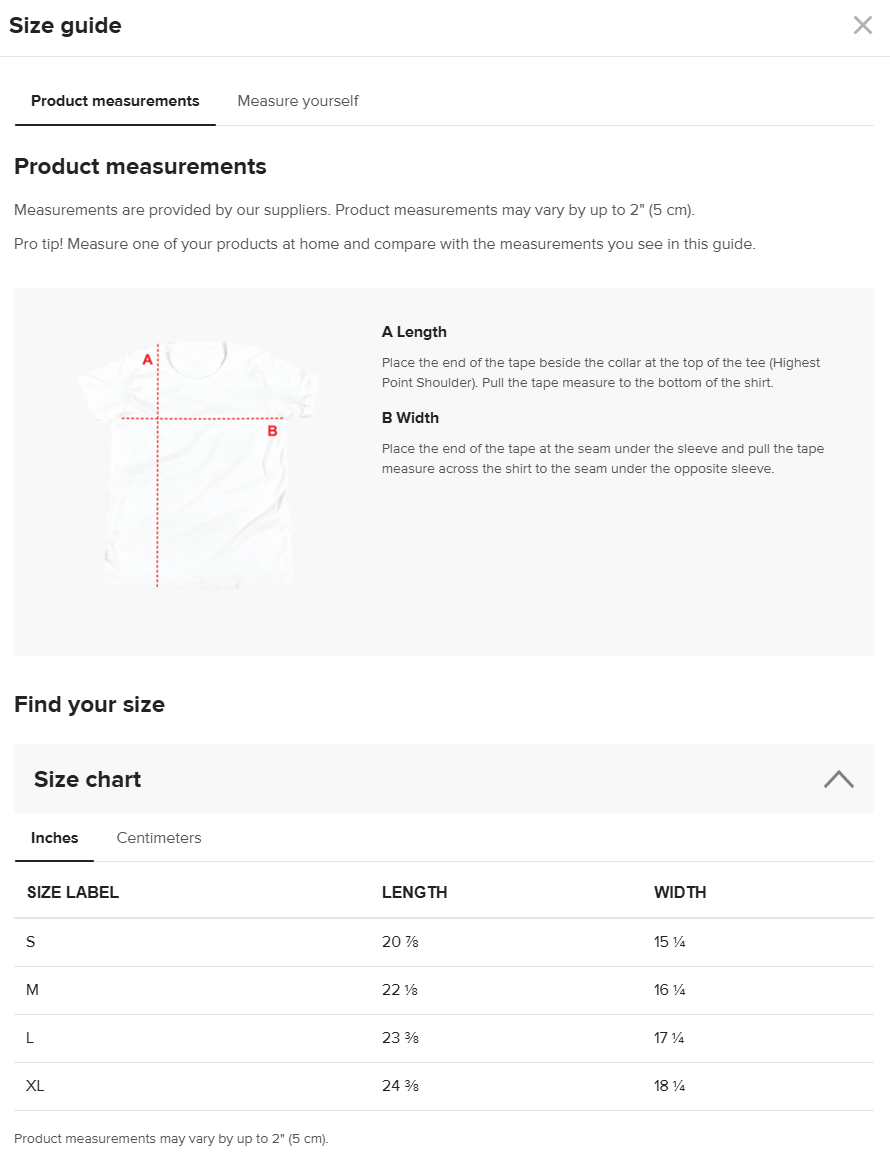This screenshot has height=1172, width=890.
Task: Select the Inches unit tab
Action: [x=55, y=838]
